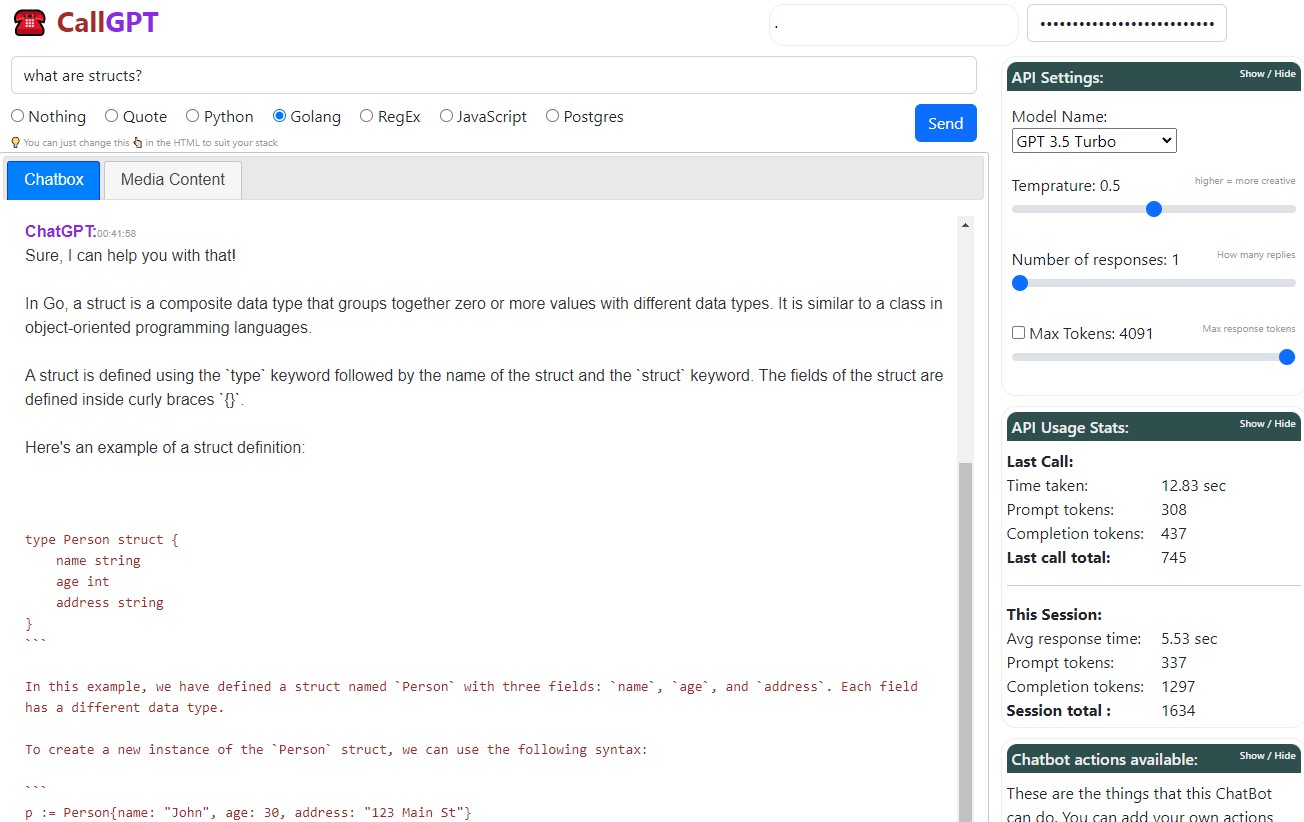
Task: Click the p := Person{...} code line
Action: pos(248,813)
